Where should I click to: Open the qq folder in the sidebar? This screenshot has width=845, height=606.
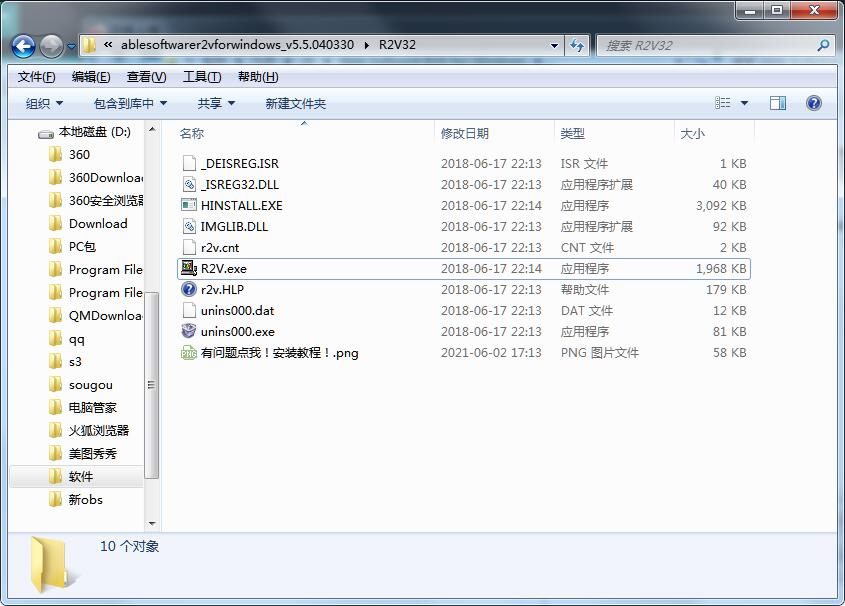tap(67, 339)
